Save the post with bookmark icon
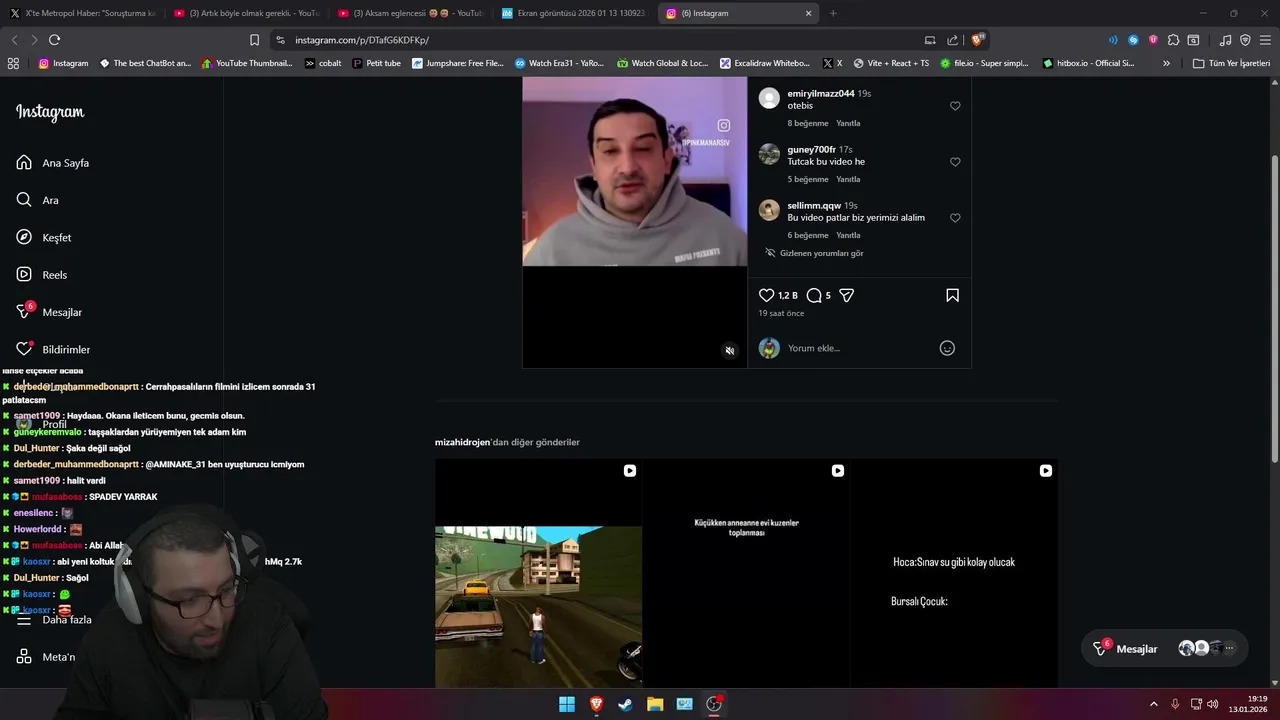Viewport: 1280px width, 720px height. 952,295
